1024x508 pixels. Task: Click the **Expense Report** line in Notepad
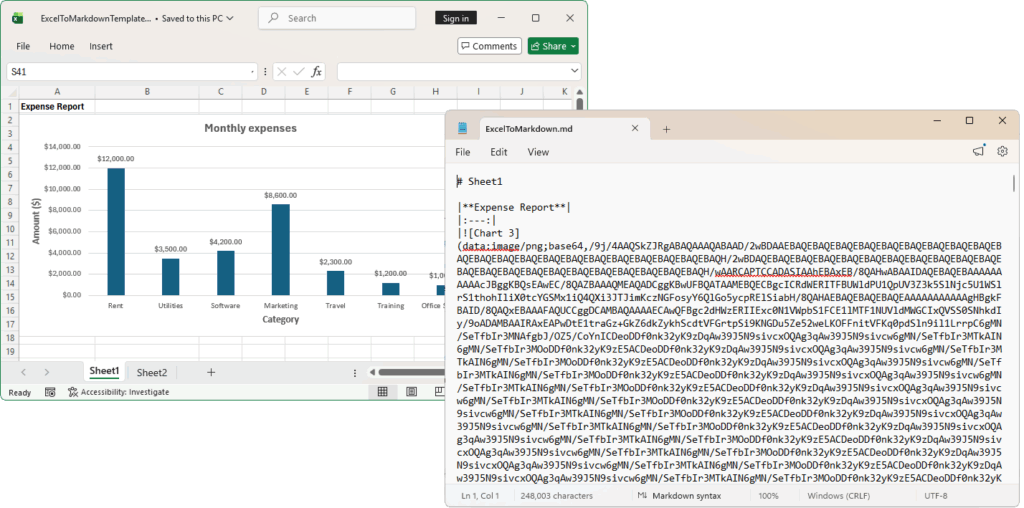pos(514,208)
